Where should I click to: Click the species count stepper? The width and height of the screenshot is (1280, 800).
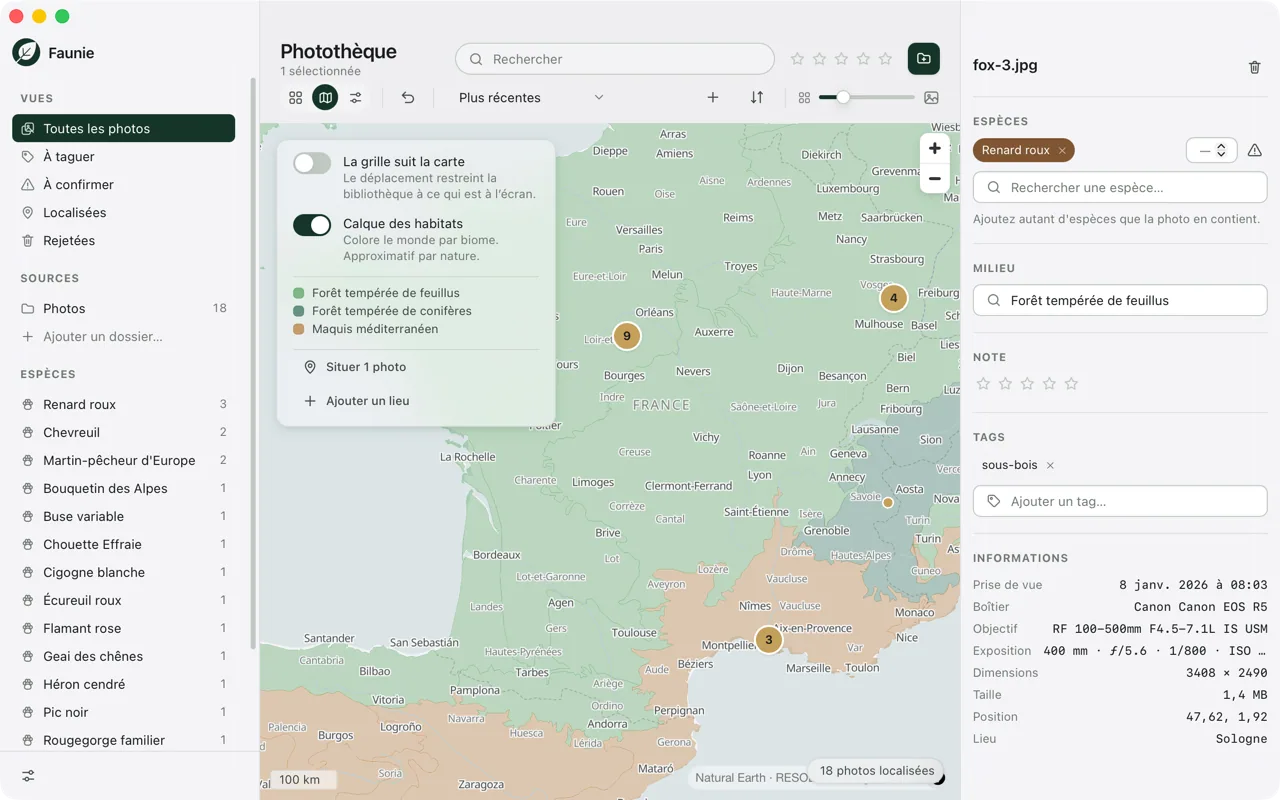click(x=1211, y=150)
